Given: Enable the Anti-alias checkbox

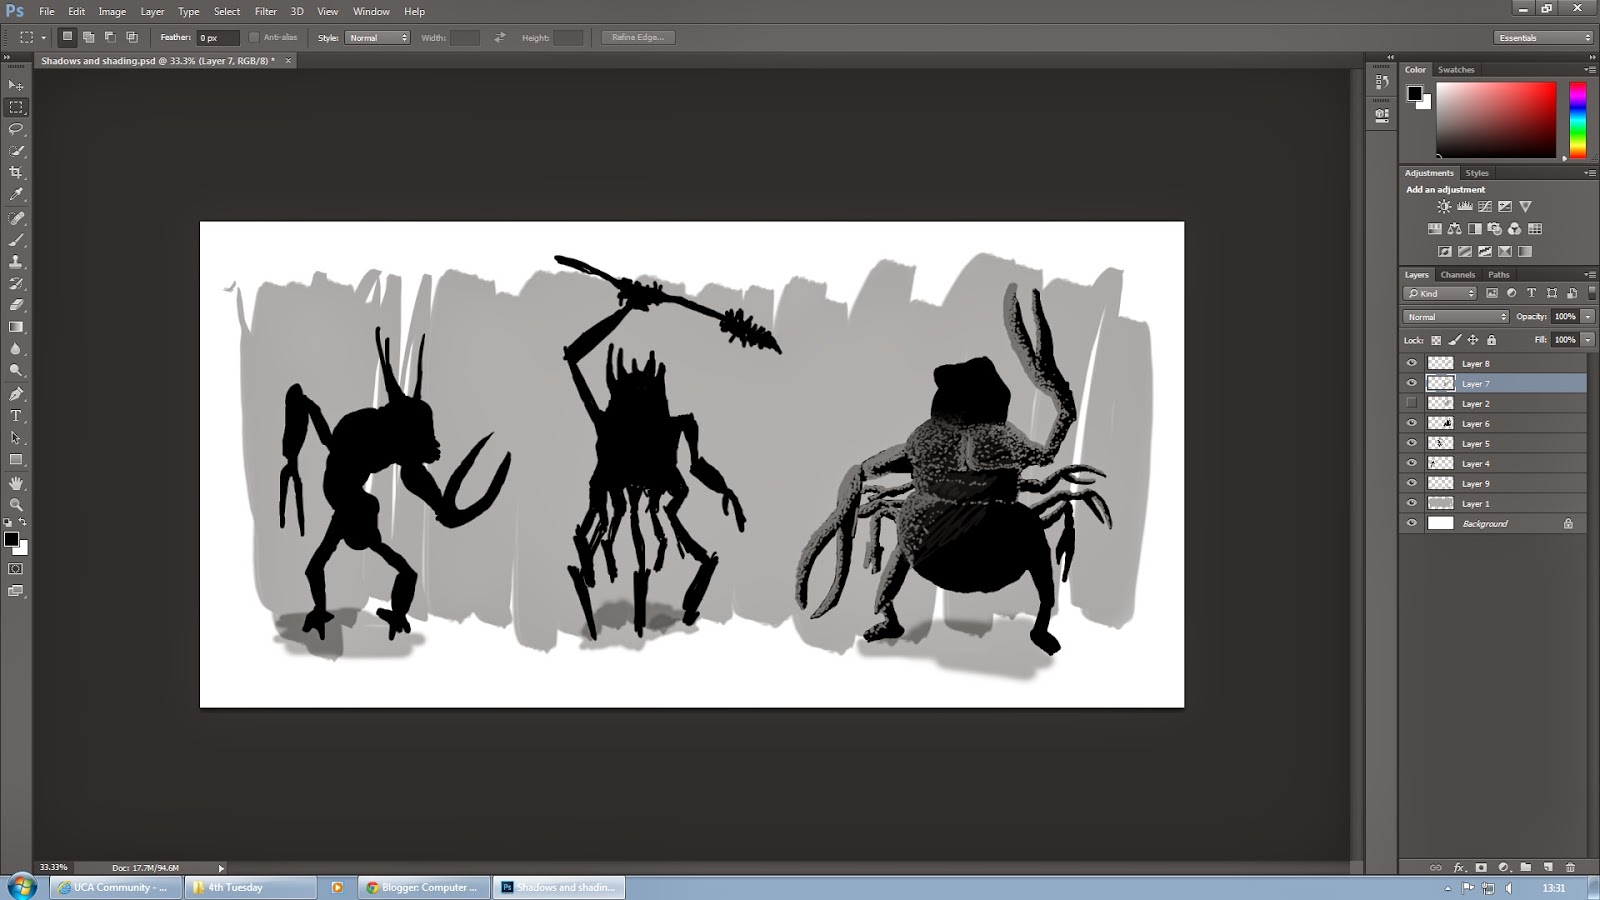Looking at the screenshot, I should coord(255,36).
